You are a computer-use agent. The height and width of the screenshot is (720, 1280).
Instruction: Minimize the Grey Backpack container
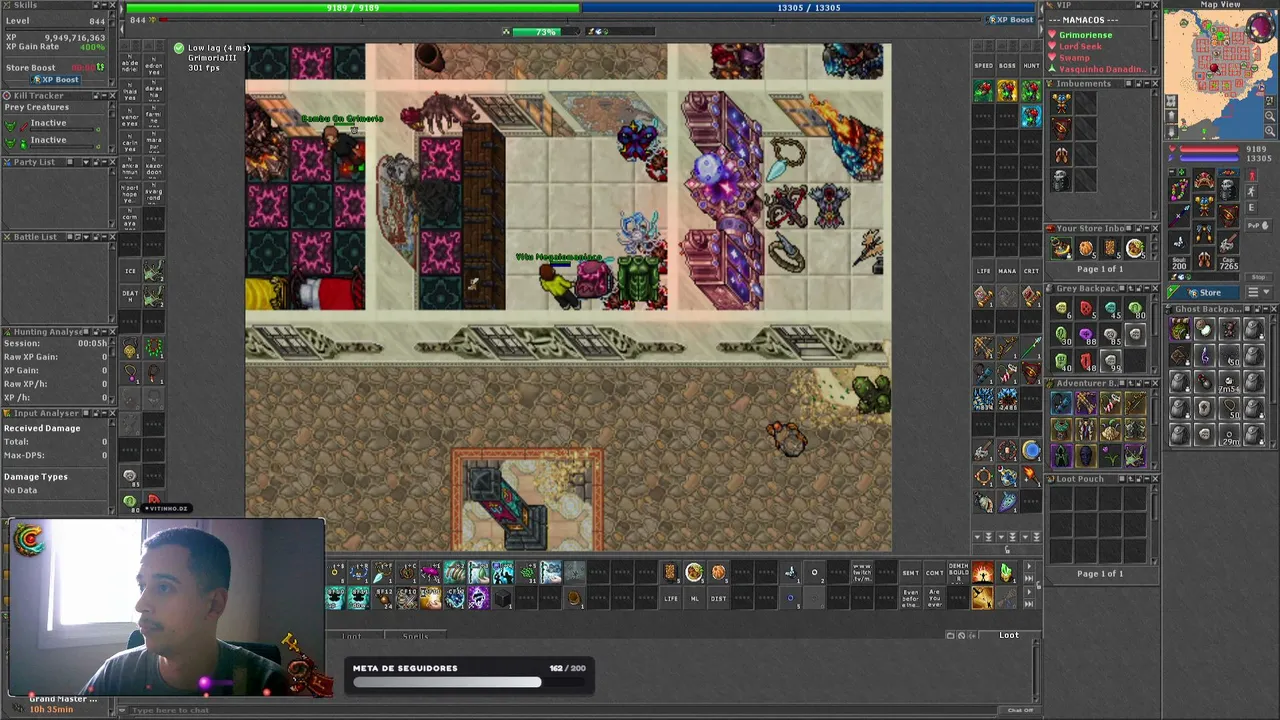1145,289
